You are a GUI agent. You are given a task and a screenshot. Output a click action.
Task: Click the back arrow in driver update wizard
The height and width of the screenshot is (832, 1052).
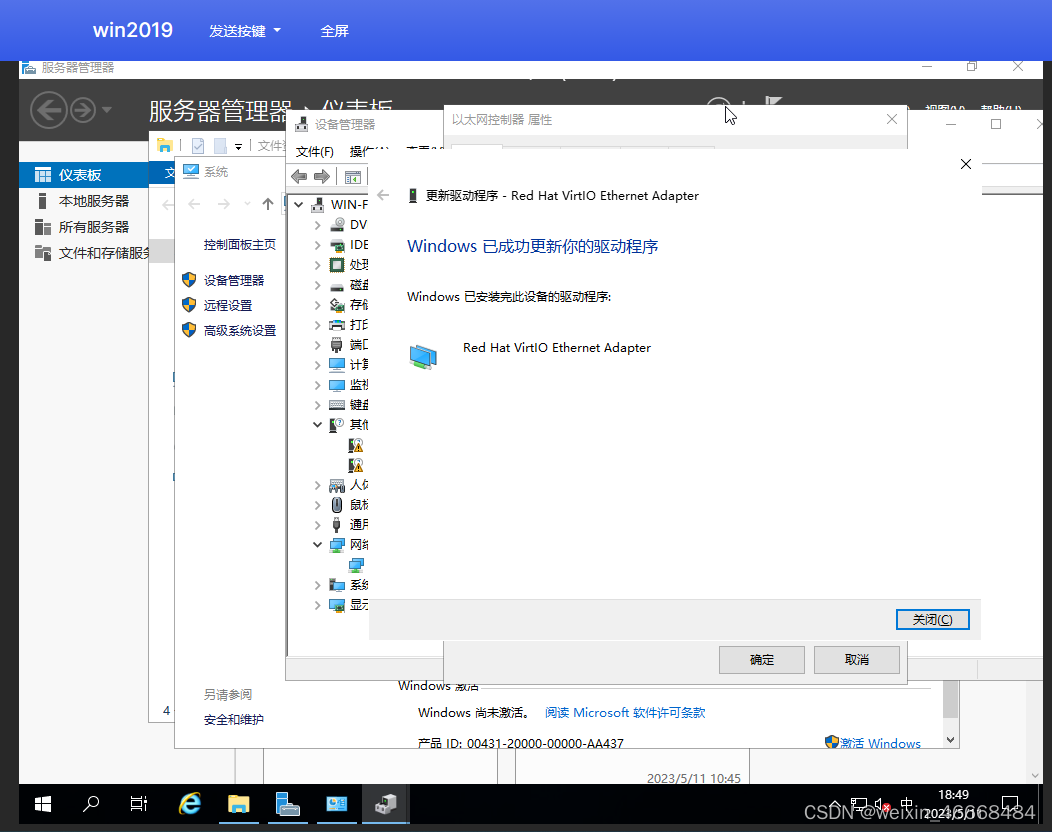[x=383, y=195]
